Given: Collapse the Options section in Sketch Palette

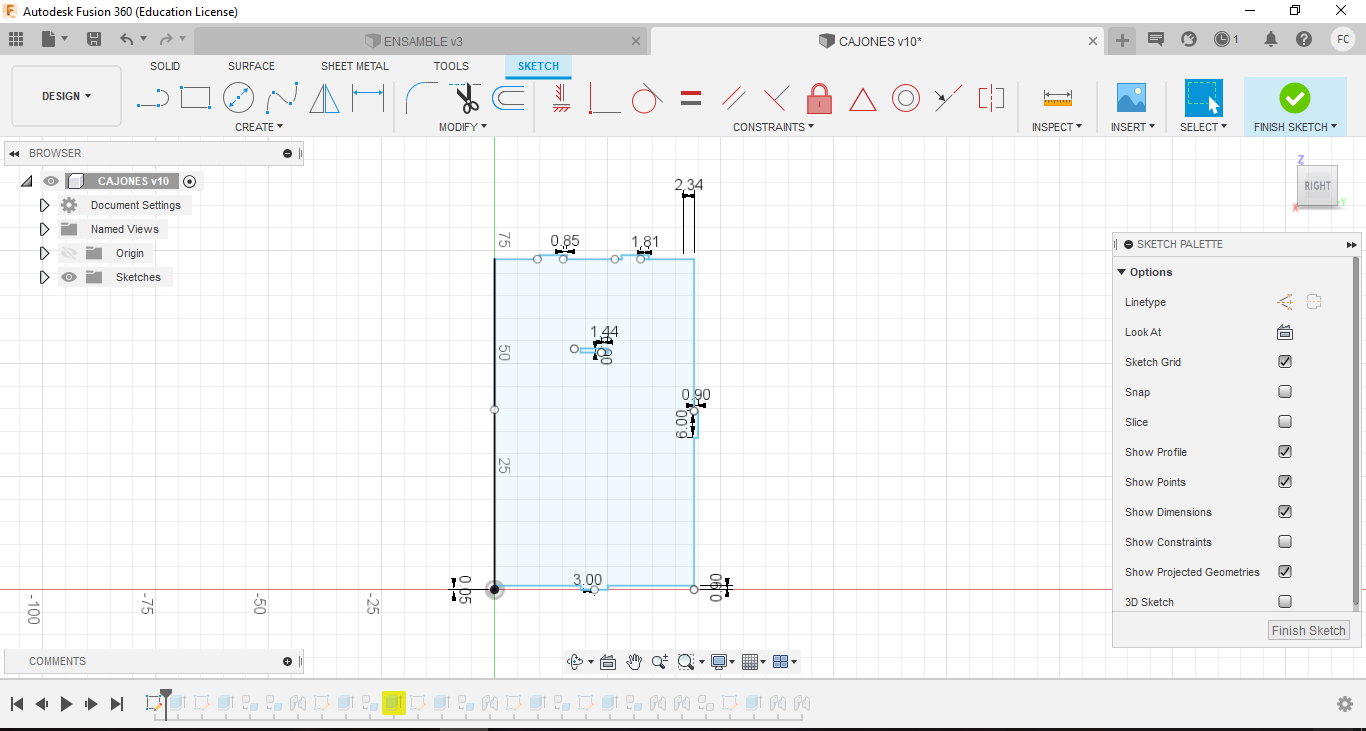Looking at the screenshot, I should [x=1122, y=272].
